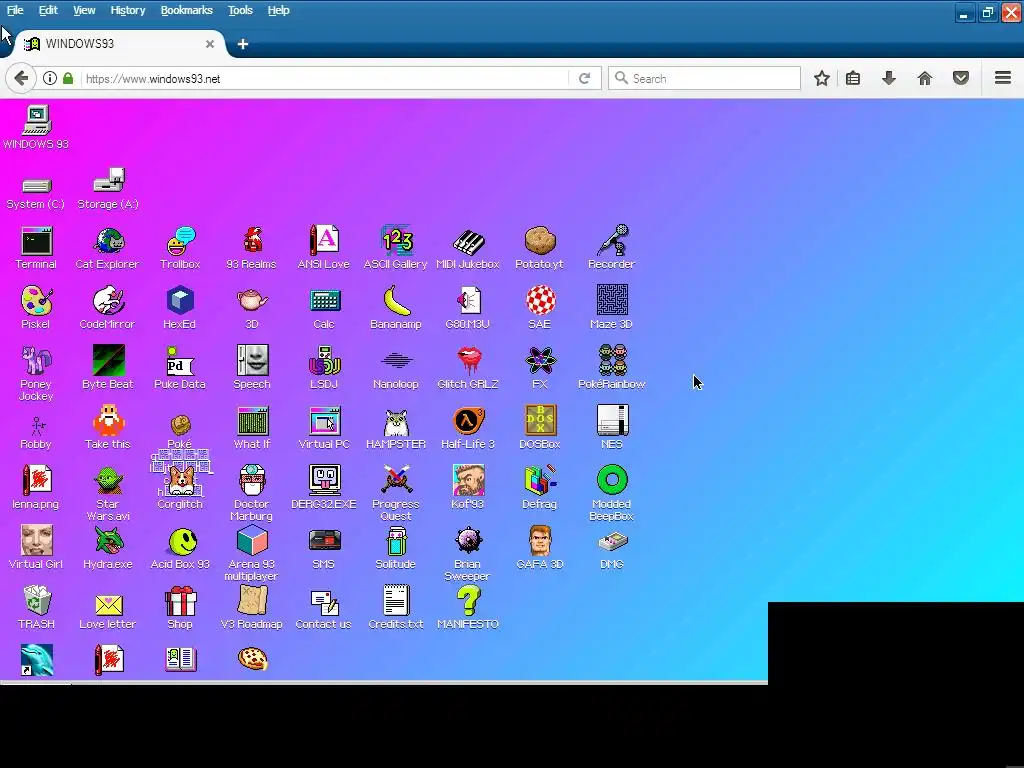Open the Recorder microphone icon
Image resolution: width=1024 pixels, height=768 pixels.
(x=611, y=248)
